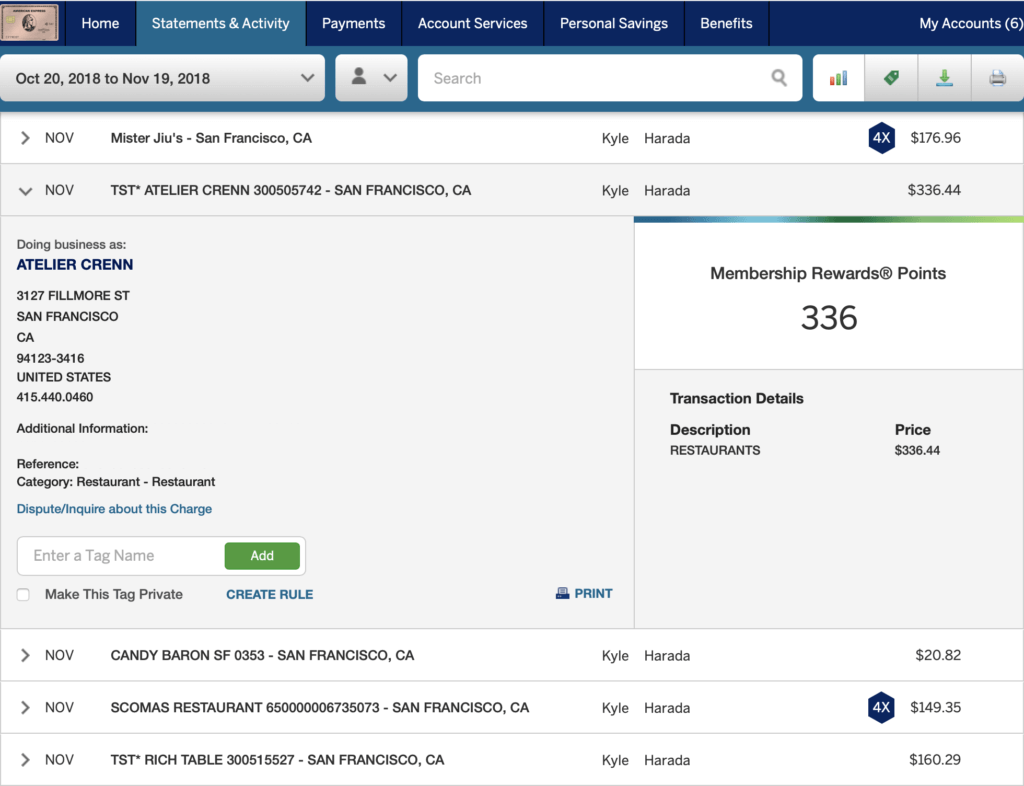Click the Category: Restaurant - Restaurant text
Image resolution: width=1024 pixels, height=786 pixels.
point(116,482)
